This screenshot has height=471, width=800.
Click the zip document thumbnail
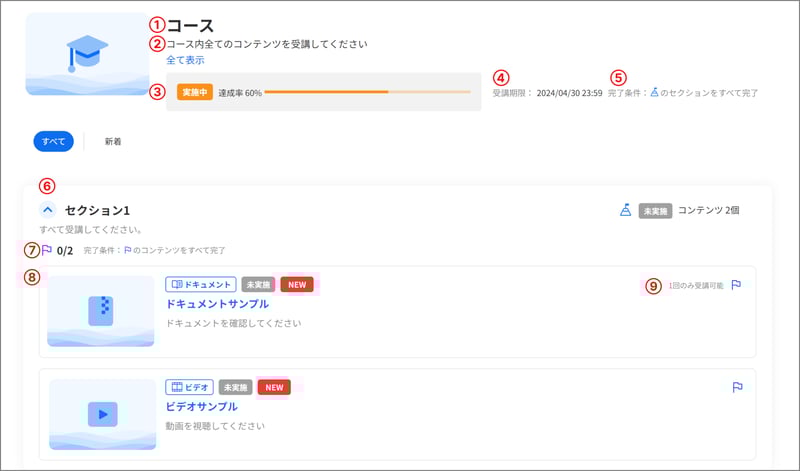(101, 311)
